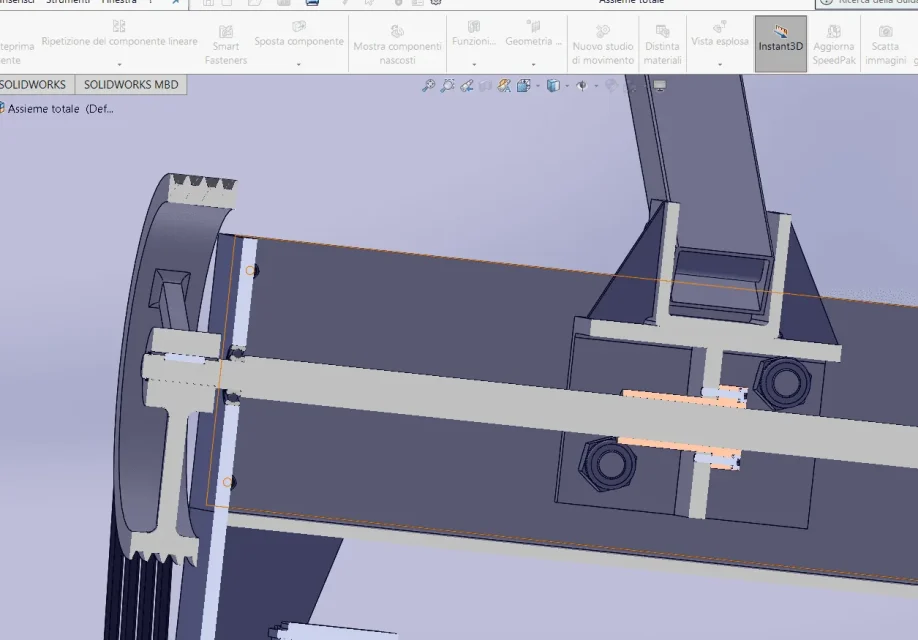Select Assieme totale (Def... tree root
The width and height of the screenshot is (918, 640).
pyautogui.click(x=57, y=109)
